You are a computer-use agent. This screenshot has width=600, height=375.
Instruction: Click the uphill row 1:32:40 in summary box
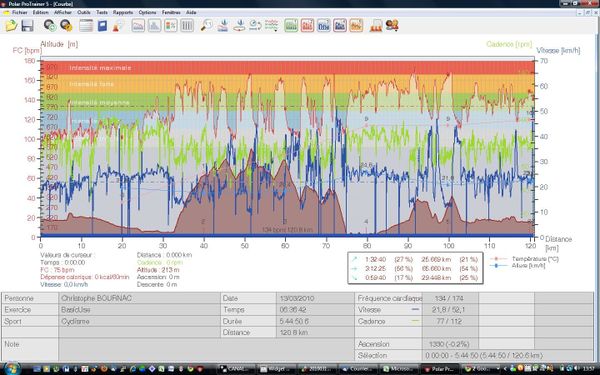(415, 259)
